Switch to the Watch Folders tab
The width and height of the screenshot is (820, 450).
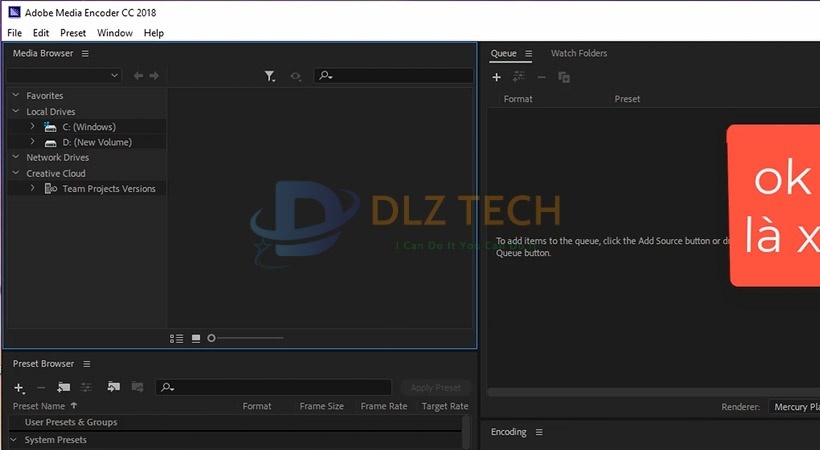(578, 54)
